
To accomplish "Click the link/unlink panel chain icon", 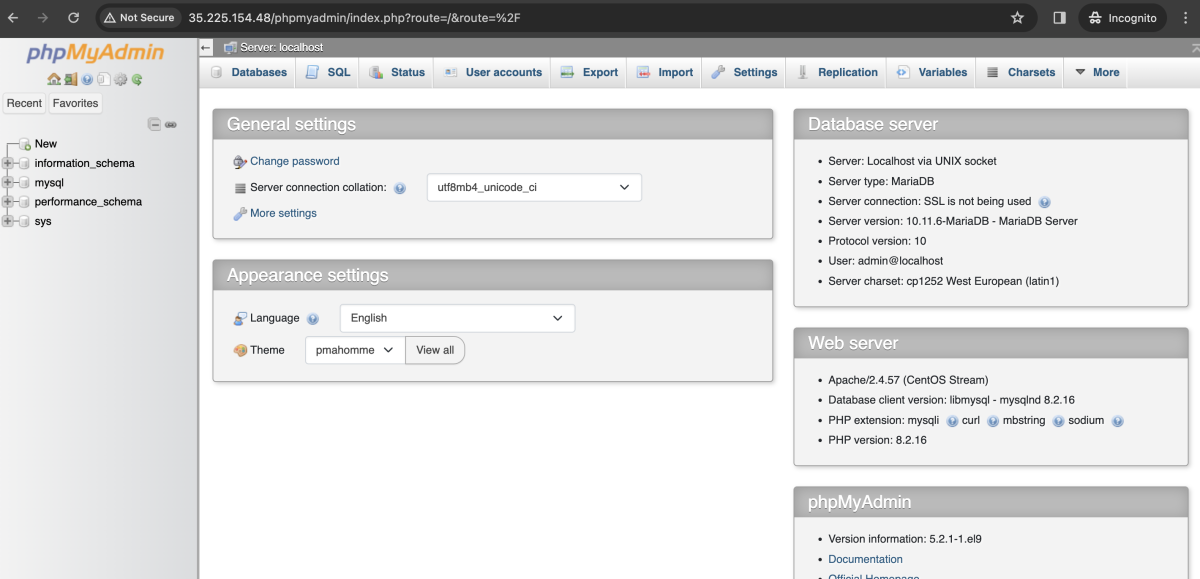I will point(171,125).
